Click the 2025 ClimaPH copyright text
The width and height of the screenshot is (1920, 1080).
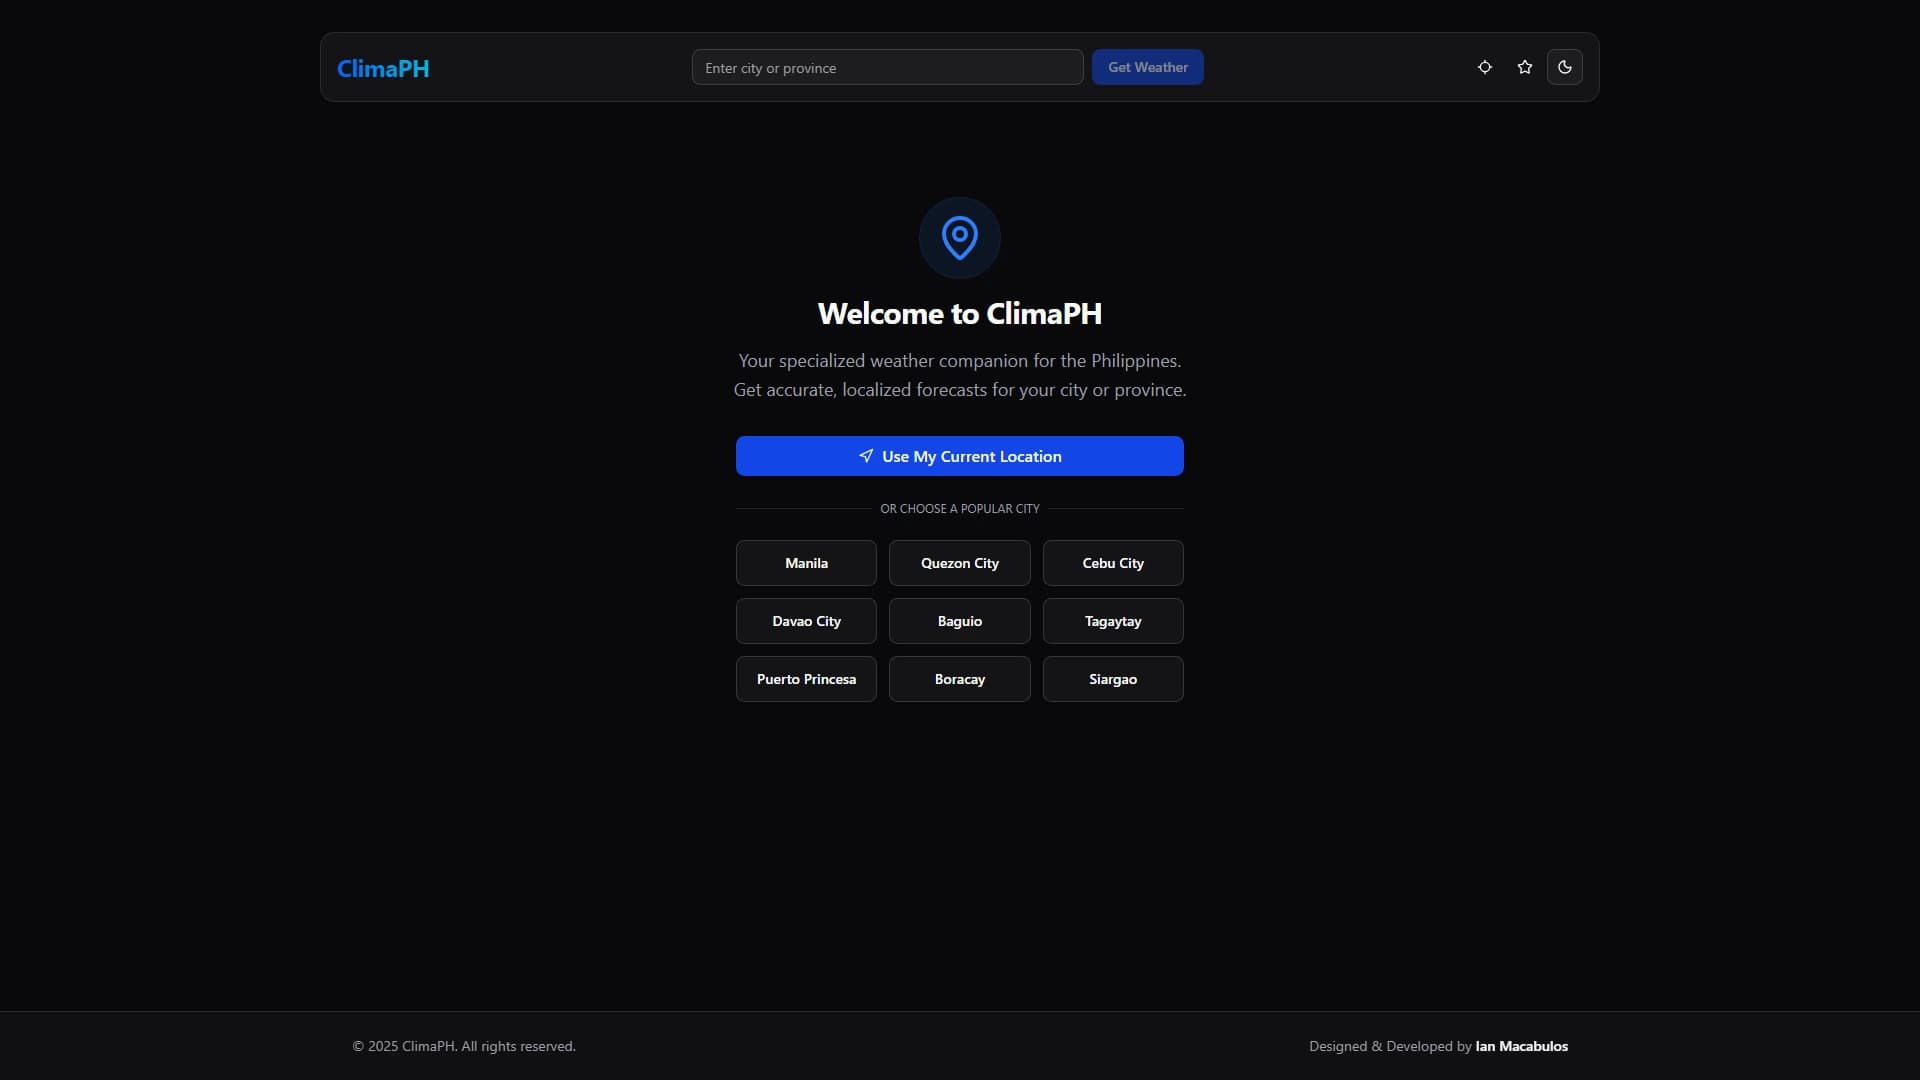pyautogui.click(x=463, y=1045)
